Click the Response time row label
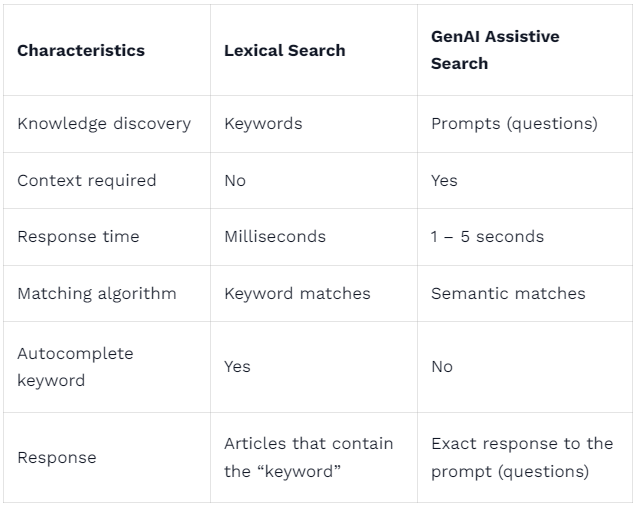Image resolution: width=636 pixels, height=506 pixels. click(78, 237)
